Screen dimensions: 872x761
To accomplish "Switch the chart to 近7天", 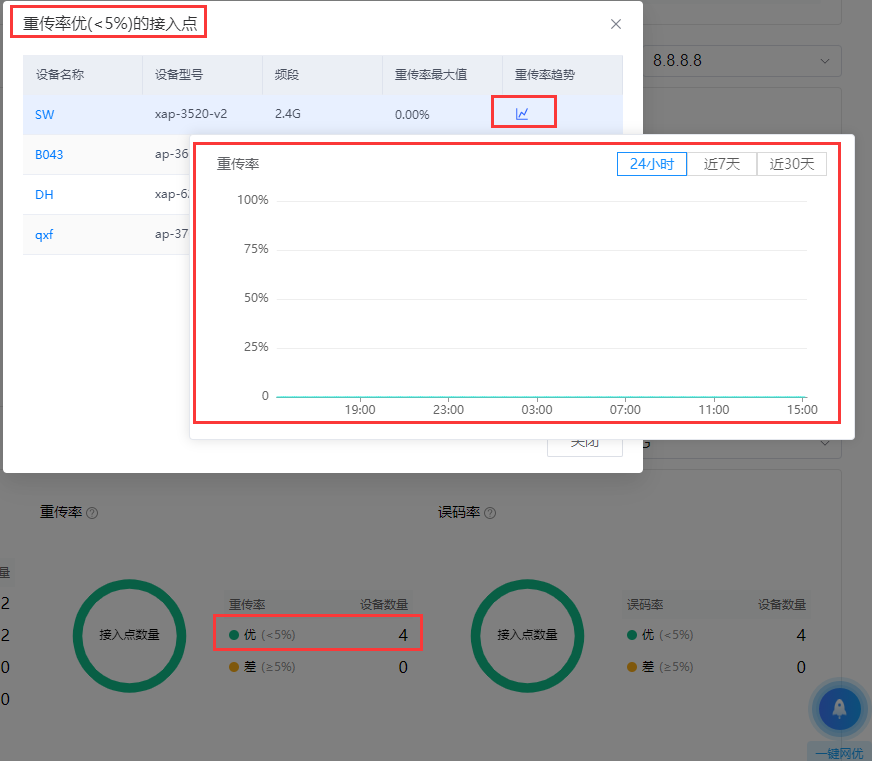I will click(722, 164).
